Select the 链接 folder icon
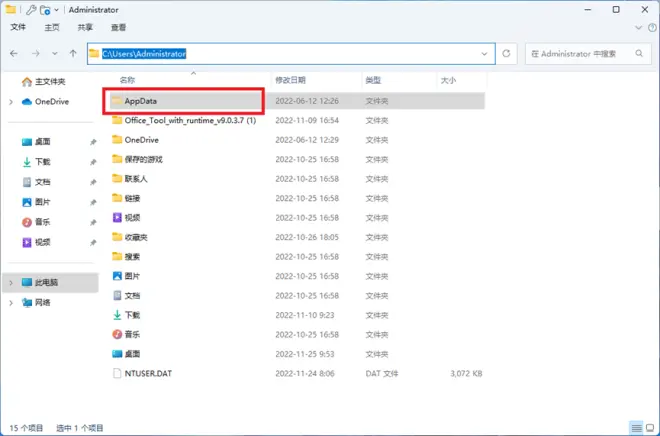660x436 pixels. [x=117, y=198]
